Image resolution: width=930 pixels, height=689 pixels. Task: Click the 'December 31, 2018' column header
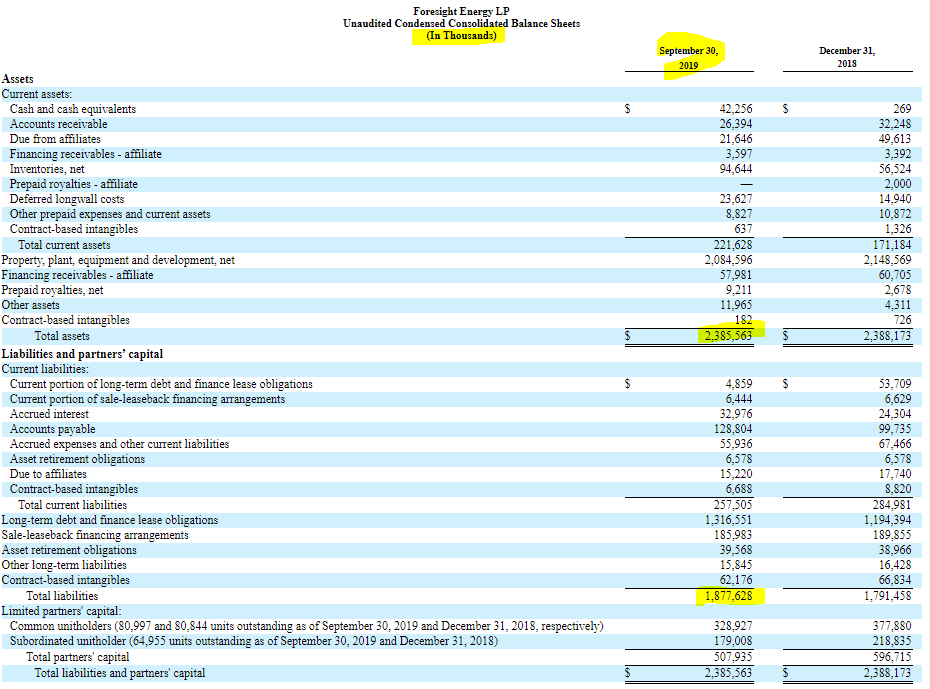tap(847, 57)
